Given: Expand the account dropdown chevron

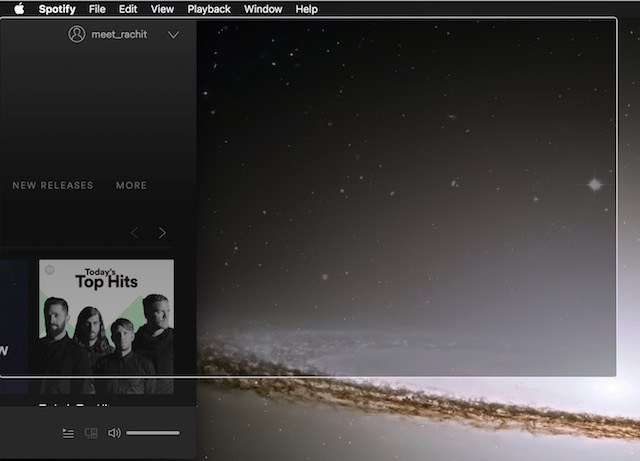Looking at the screenshot, I should (x=173, y=35).
